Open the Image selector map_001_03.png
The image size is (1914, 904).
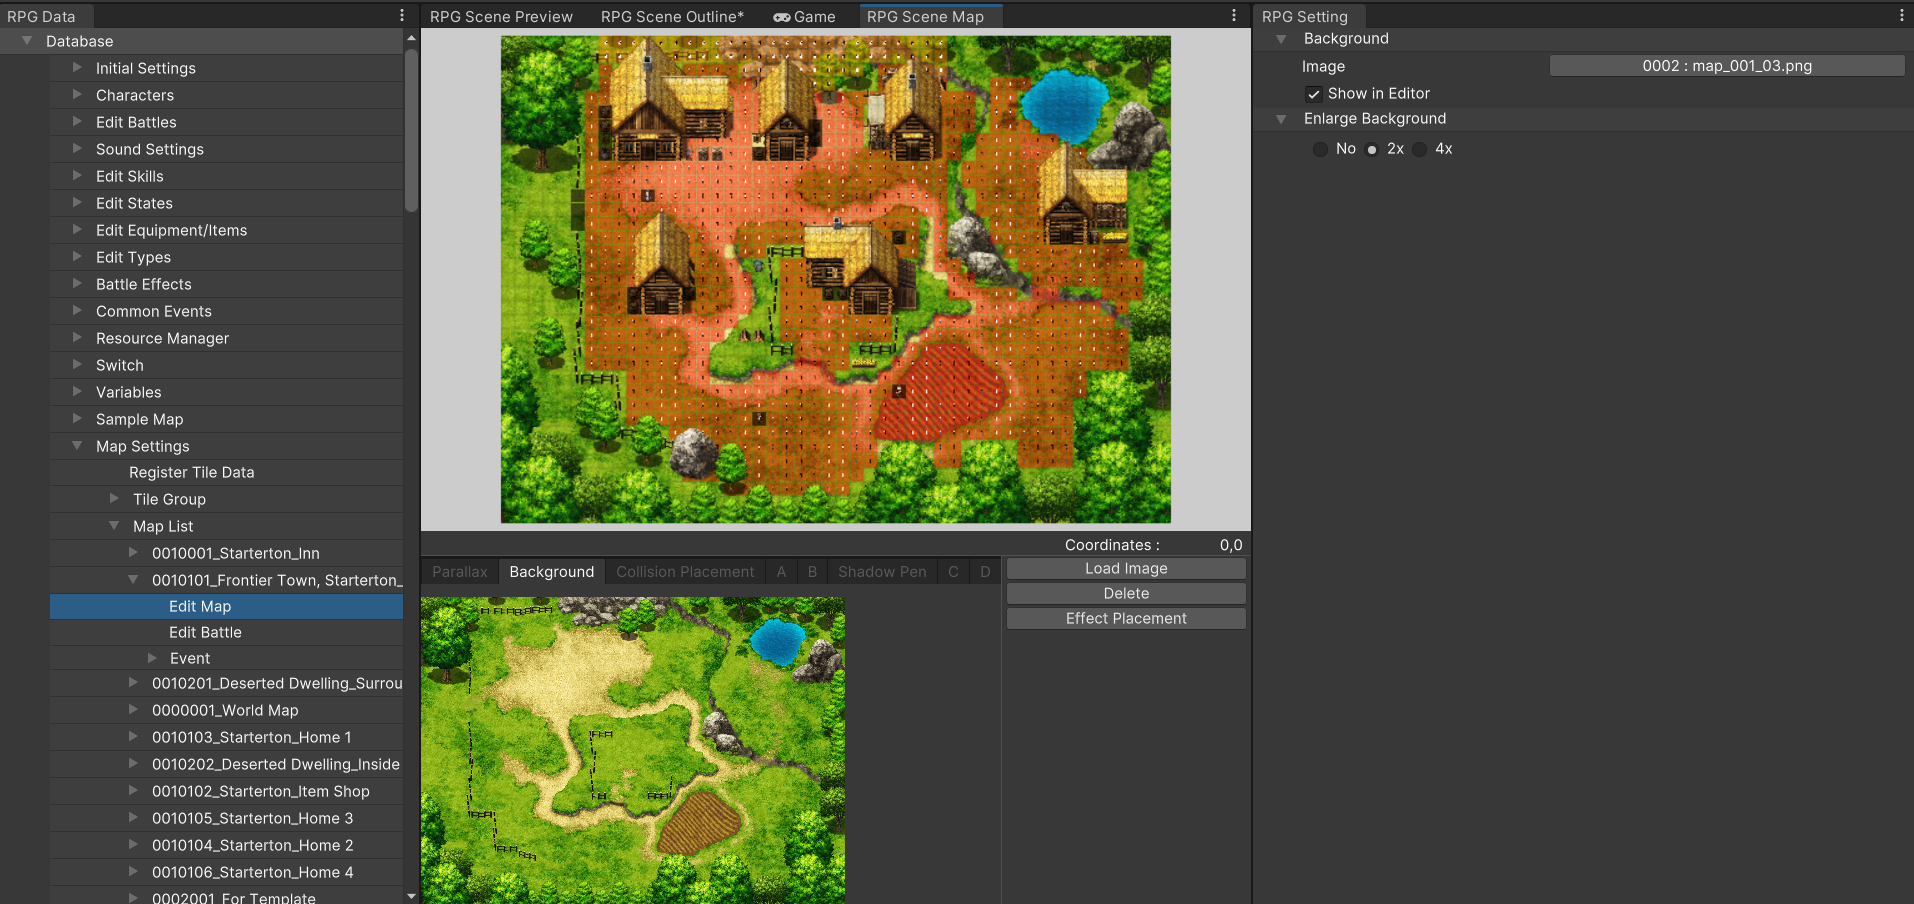(1727, 66)
